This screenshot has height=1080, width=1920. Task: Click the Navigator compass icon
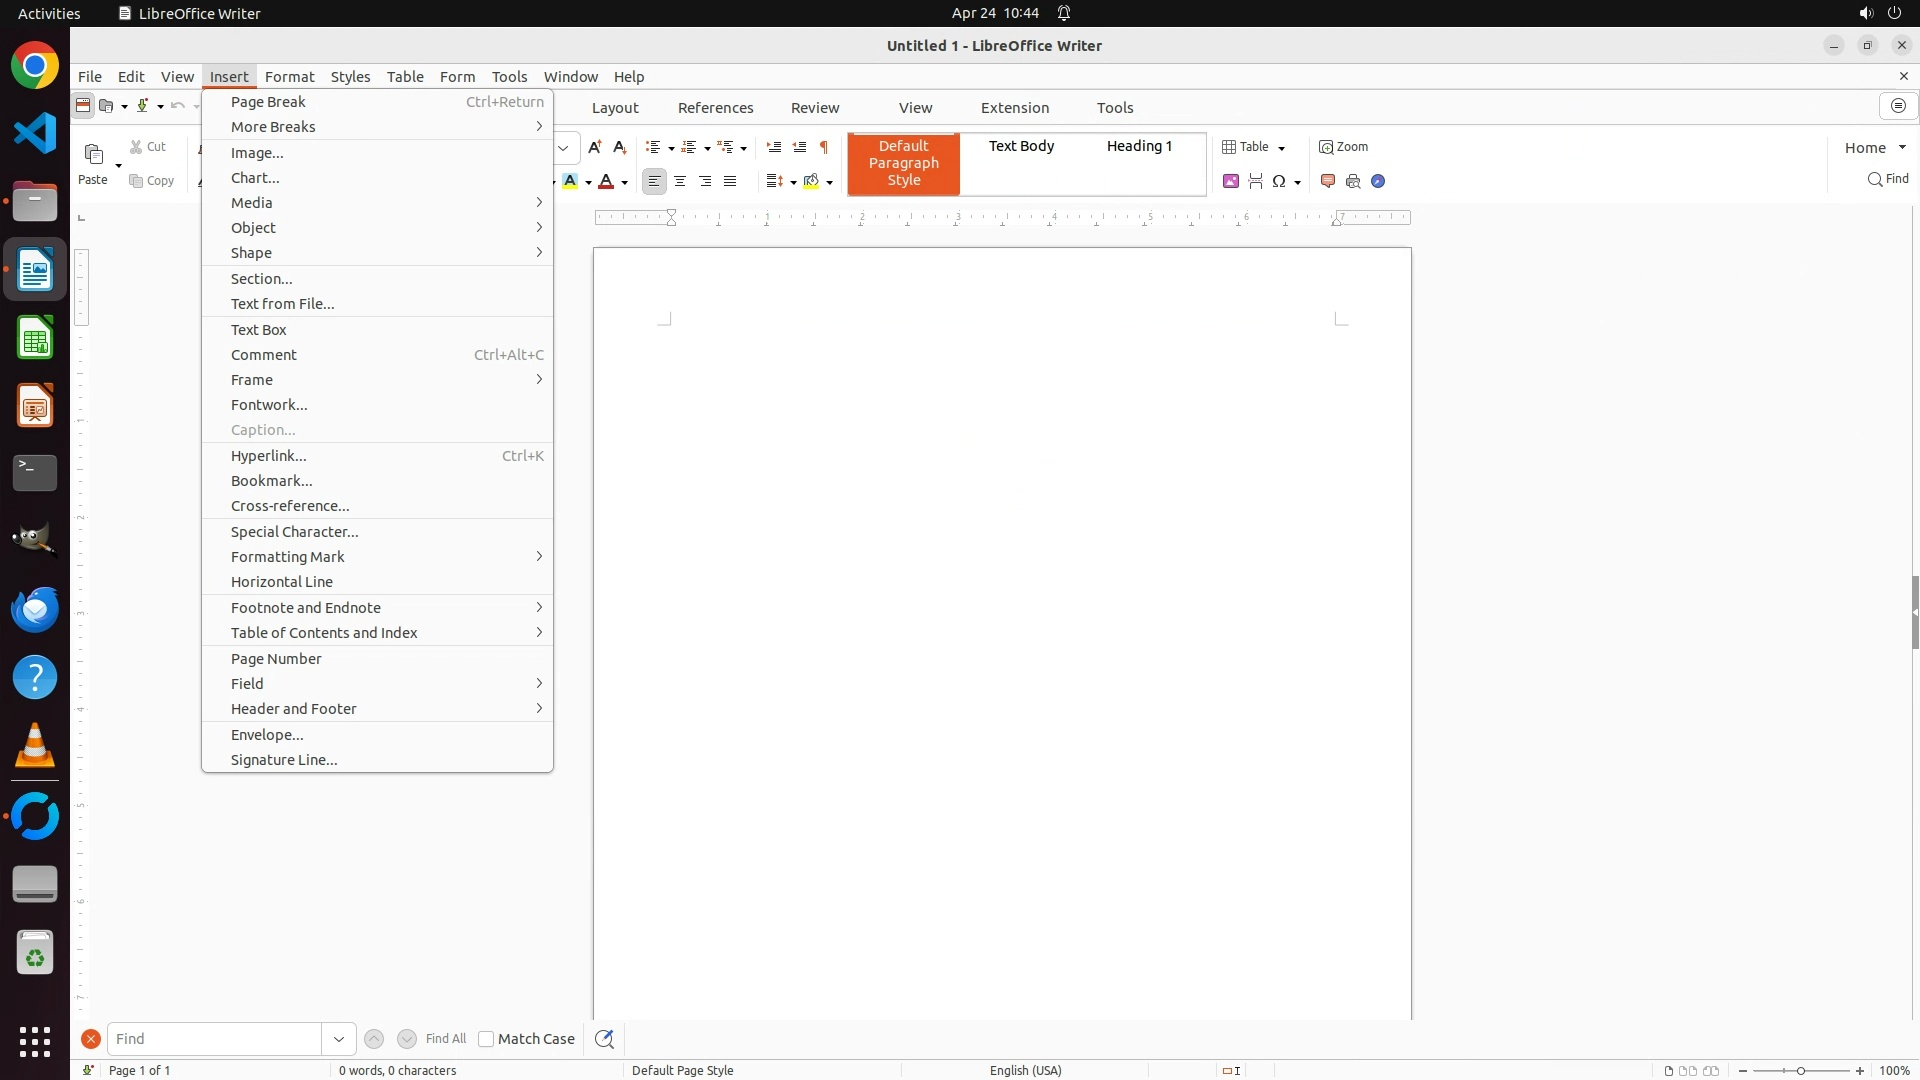(x=1378, y=181)
